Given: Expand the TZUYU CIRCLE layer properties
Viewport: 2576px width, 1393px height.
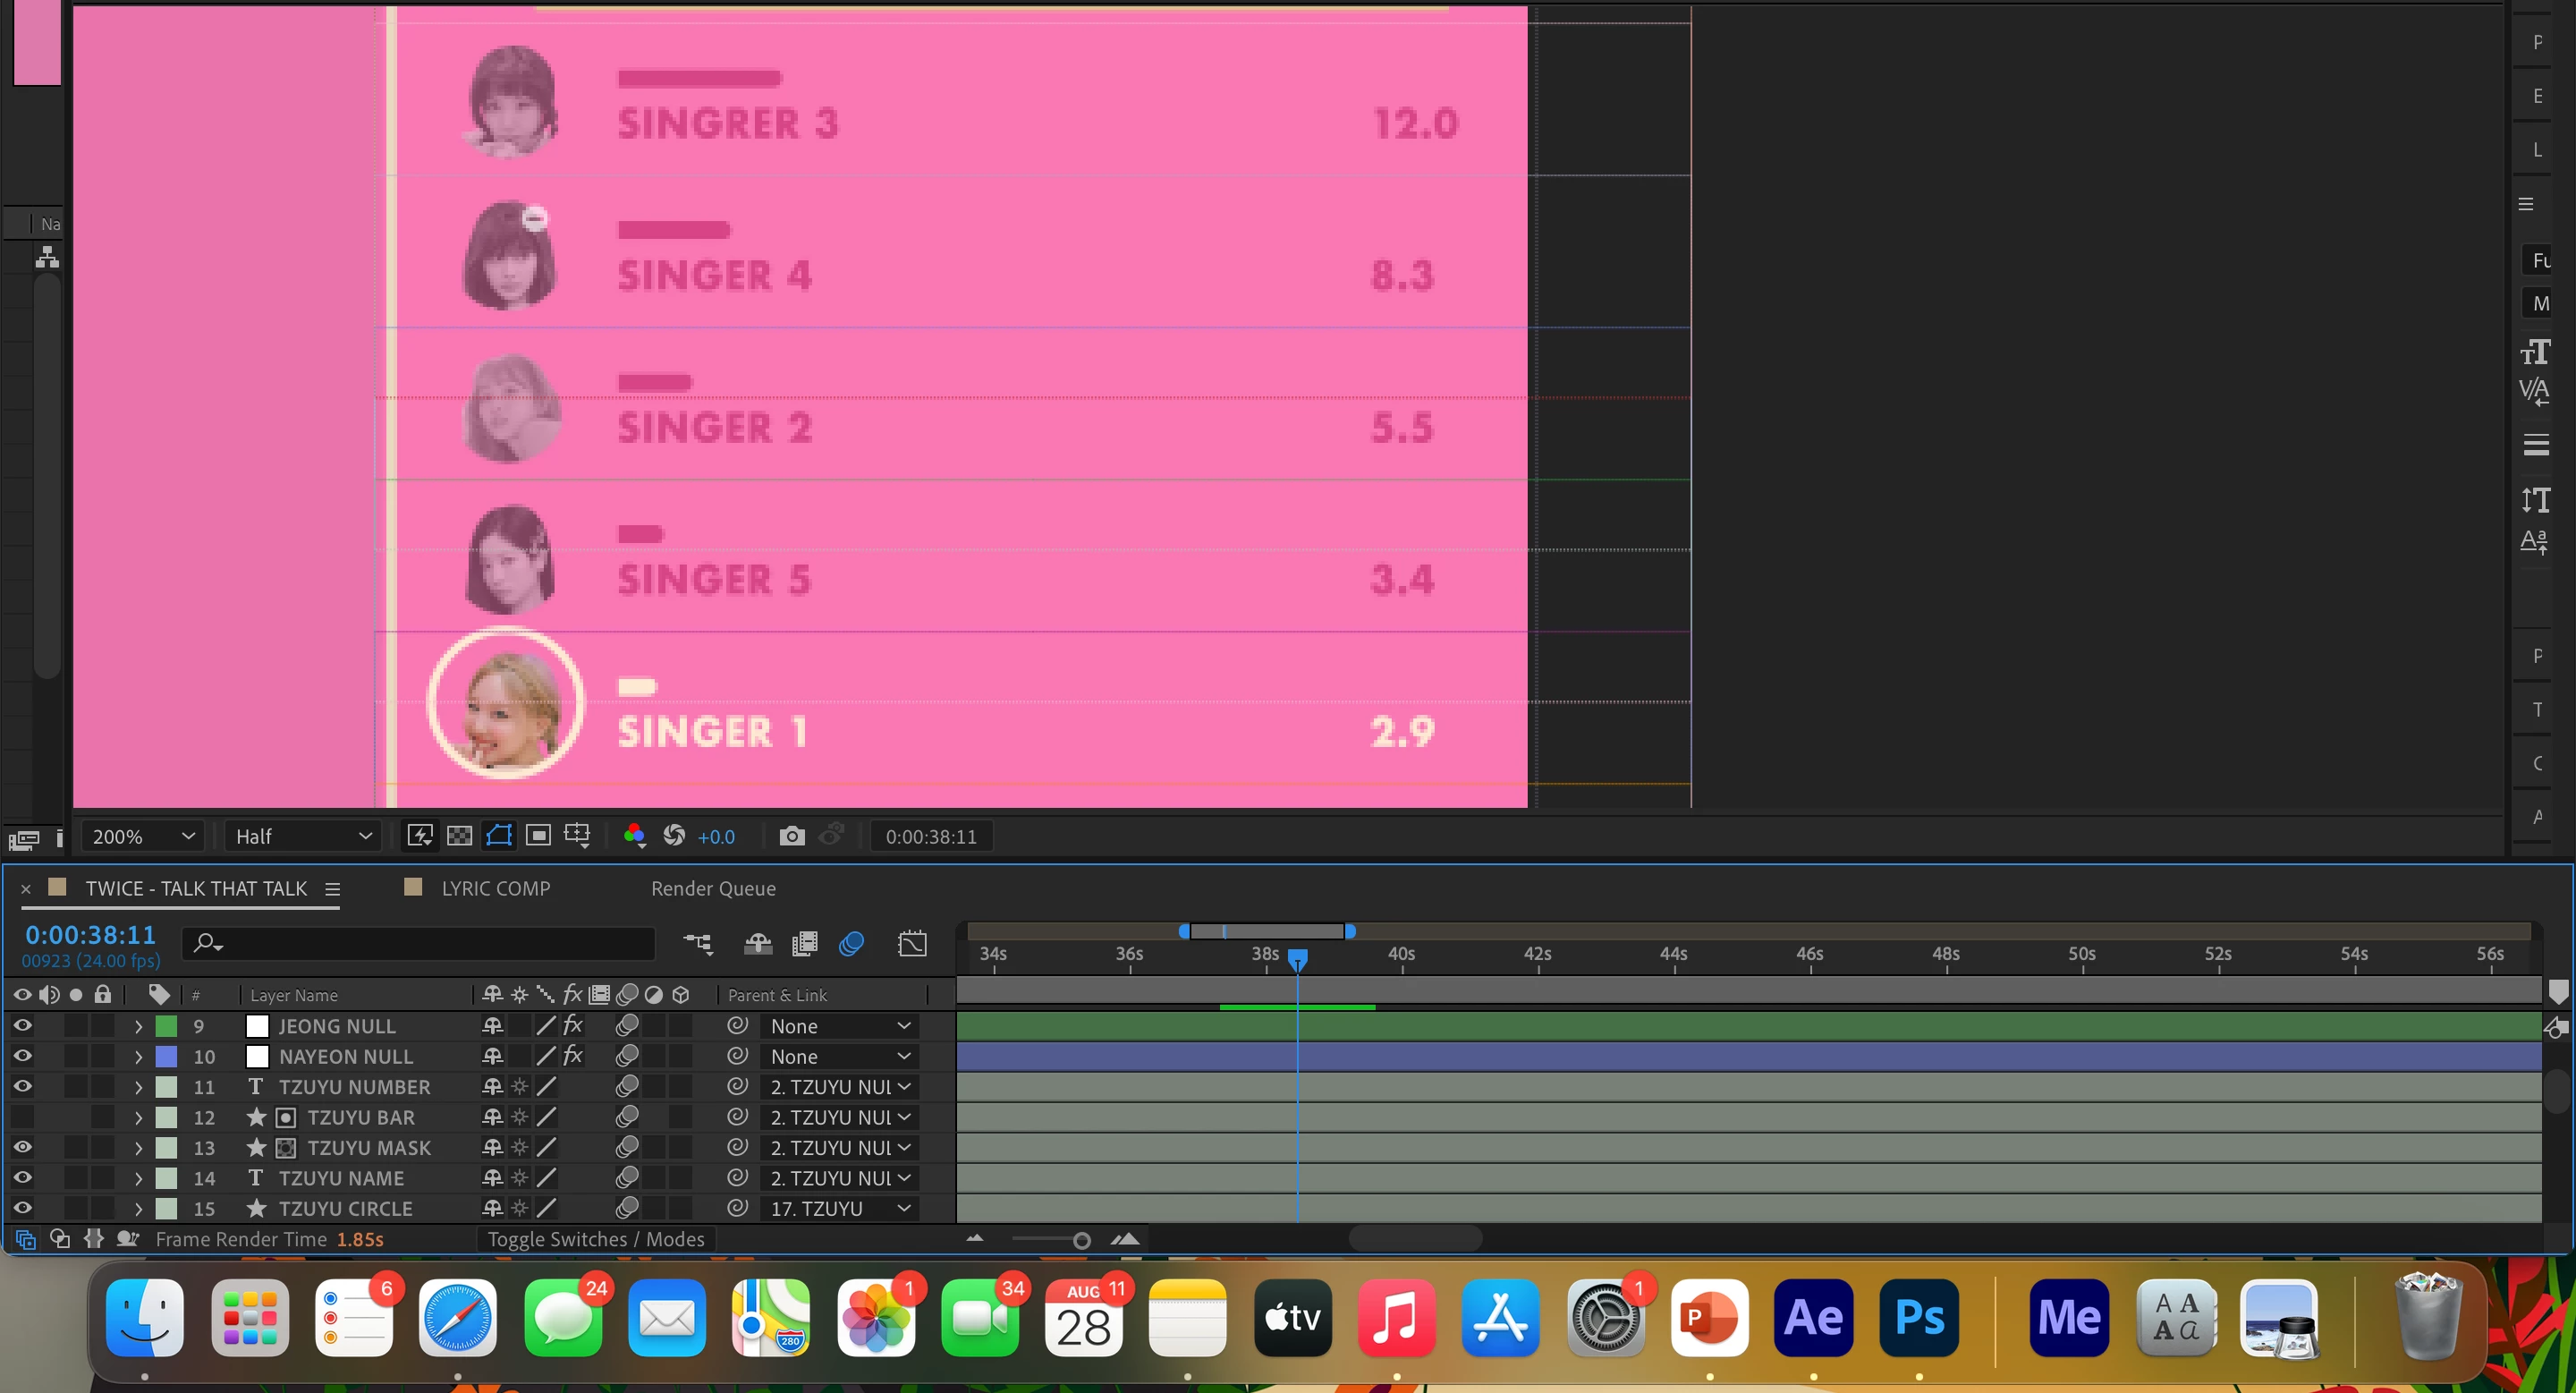Looking at the screenshot, I should click(x=138, y=1209).
